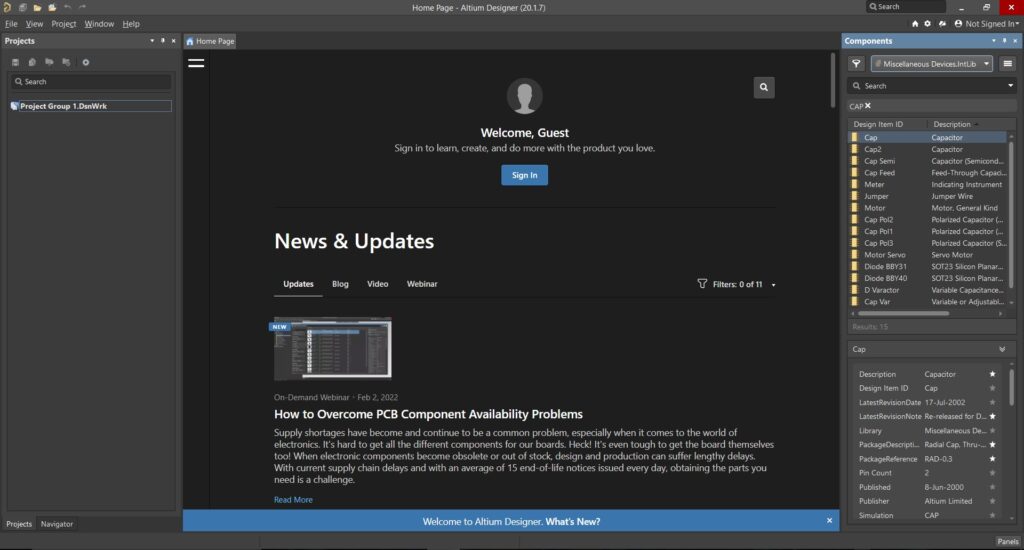Open the Miscellaneous Devices.IntLib library dropdown

click(932, 63)
